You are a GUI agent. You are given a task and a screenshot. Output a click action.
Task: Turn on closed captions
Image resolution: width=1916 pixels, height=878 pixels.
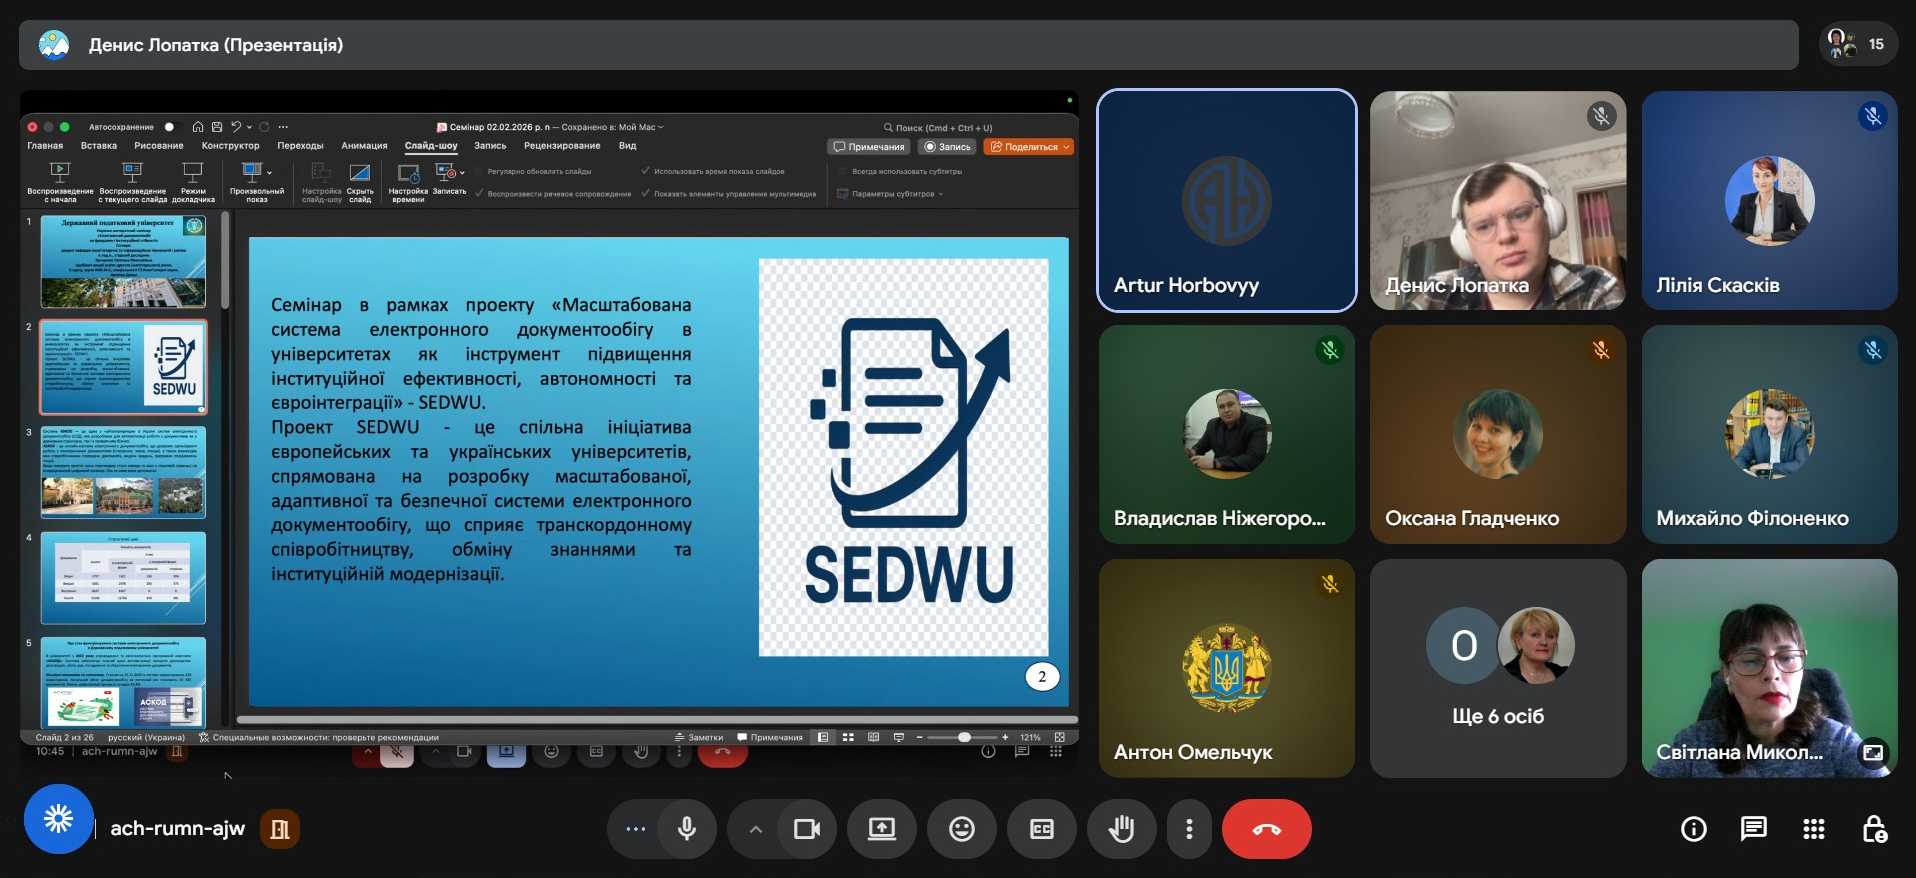1041,829
